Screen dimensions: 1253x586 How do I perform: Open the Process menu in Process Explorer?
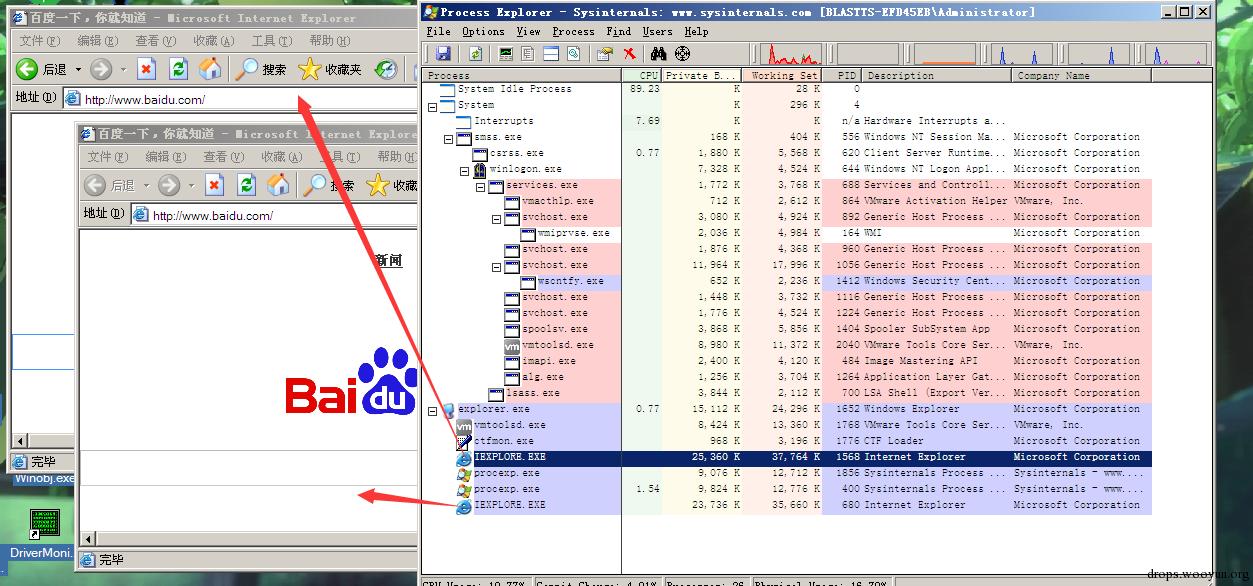[573, 31]
